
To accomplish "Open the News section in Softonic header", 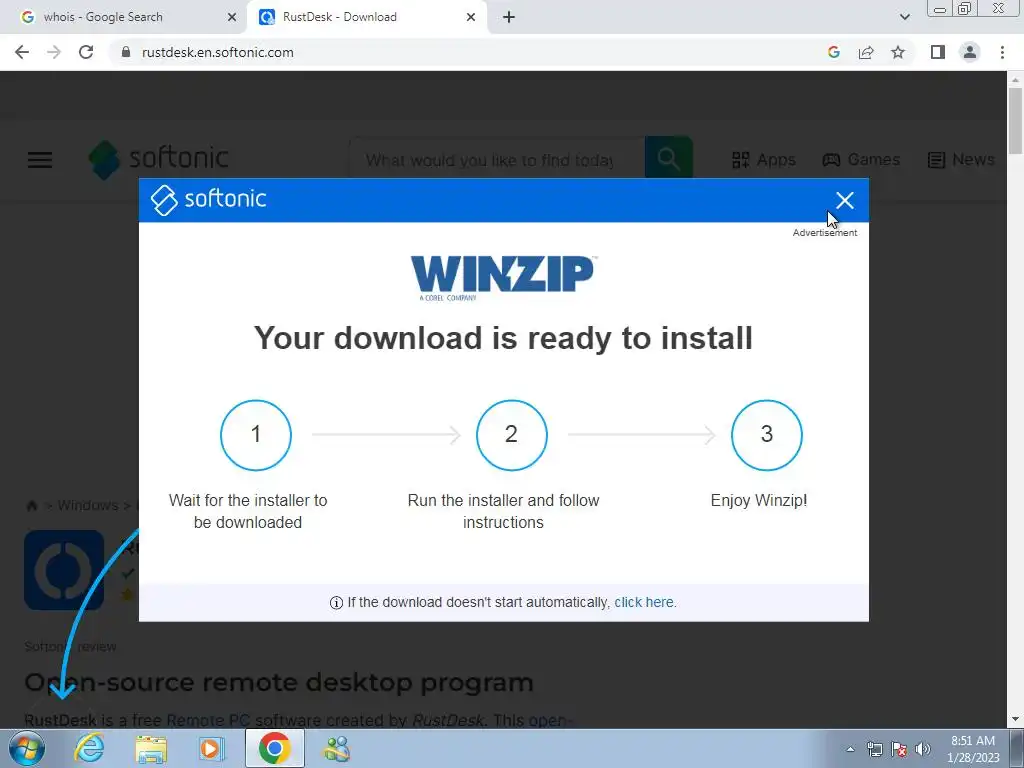I will click(961, 159).
